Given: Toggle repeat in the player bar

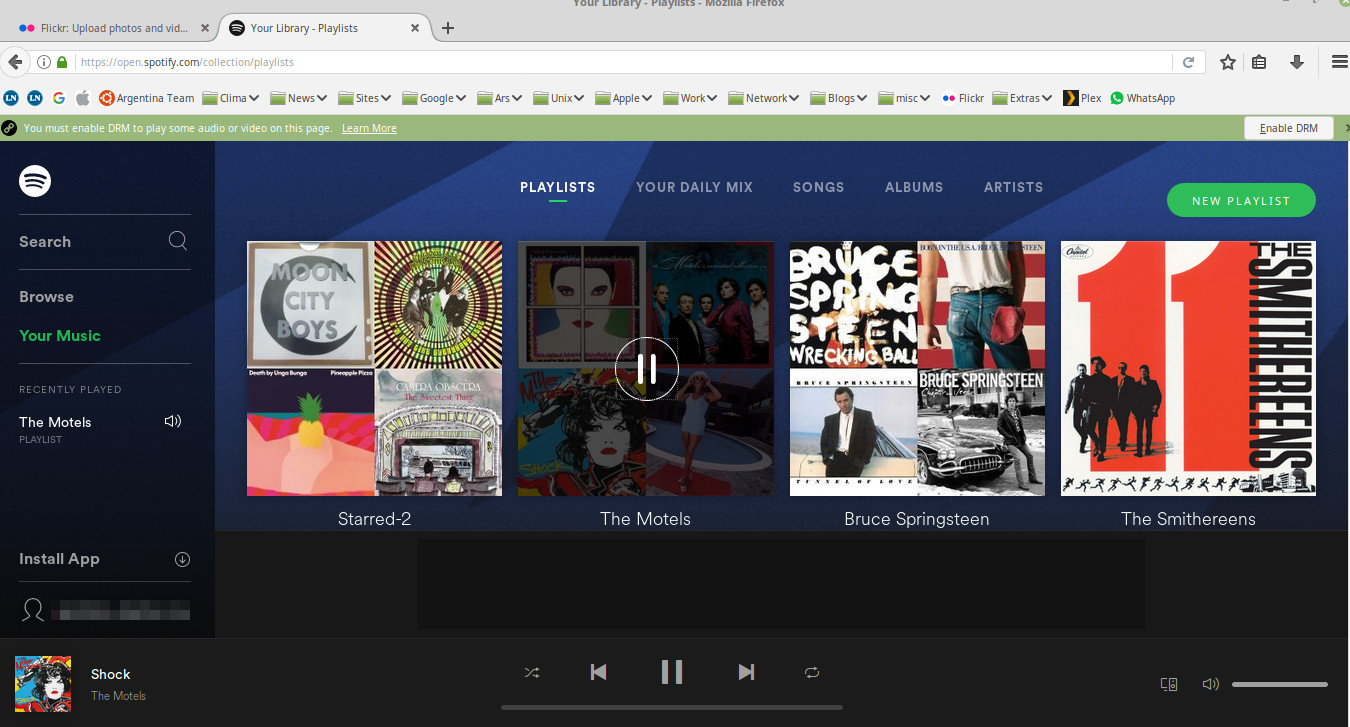Looking at the screenshot, I should pos(812,673).
